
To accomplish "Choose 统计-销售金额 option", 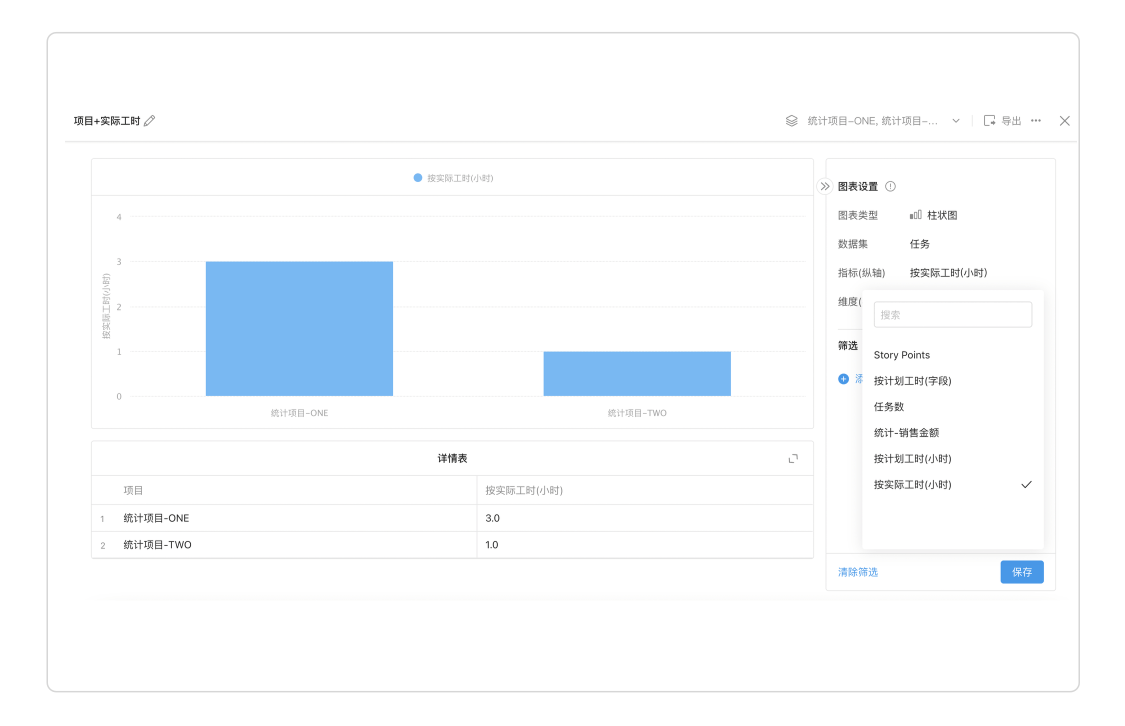I will click(953, 433).
